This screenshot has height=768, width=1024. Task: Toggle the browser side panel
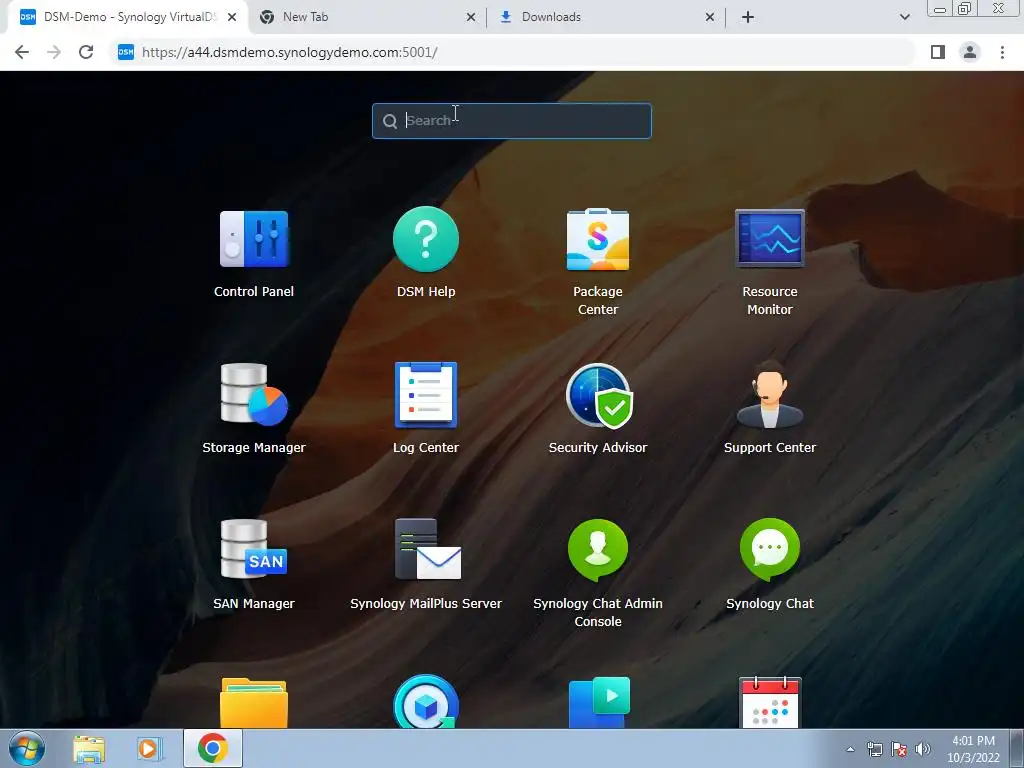[x=938, y=52]
